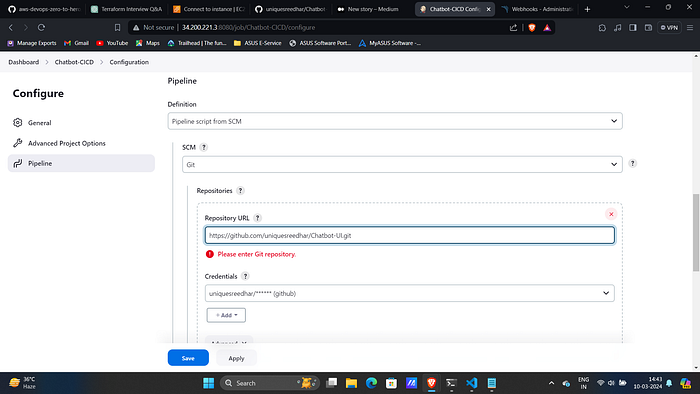Open Trailhead bookmark

click(x=197, y=43)
